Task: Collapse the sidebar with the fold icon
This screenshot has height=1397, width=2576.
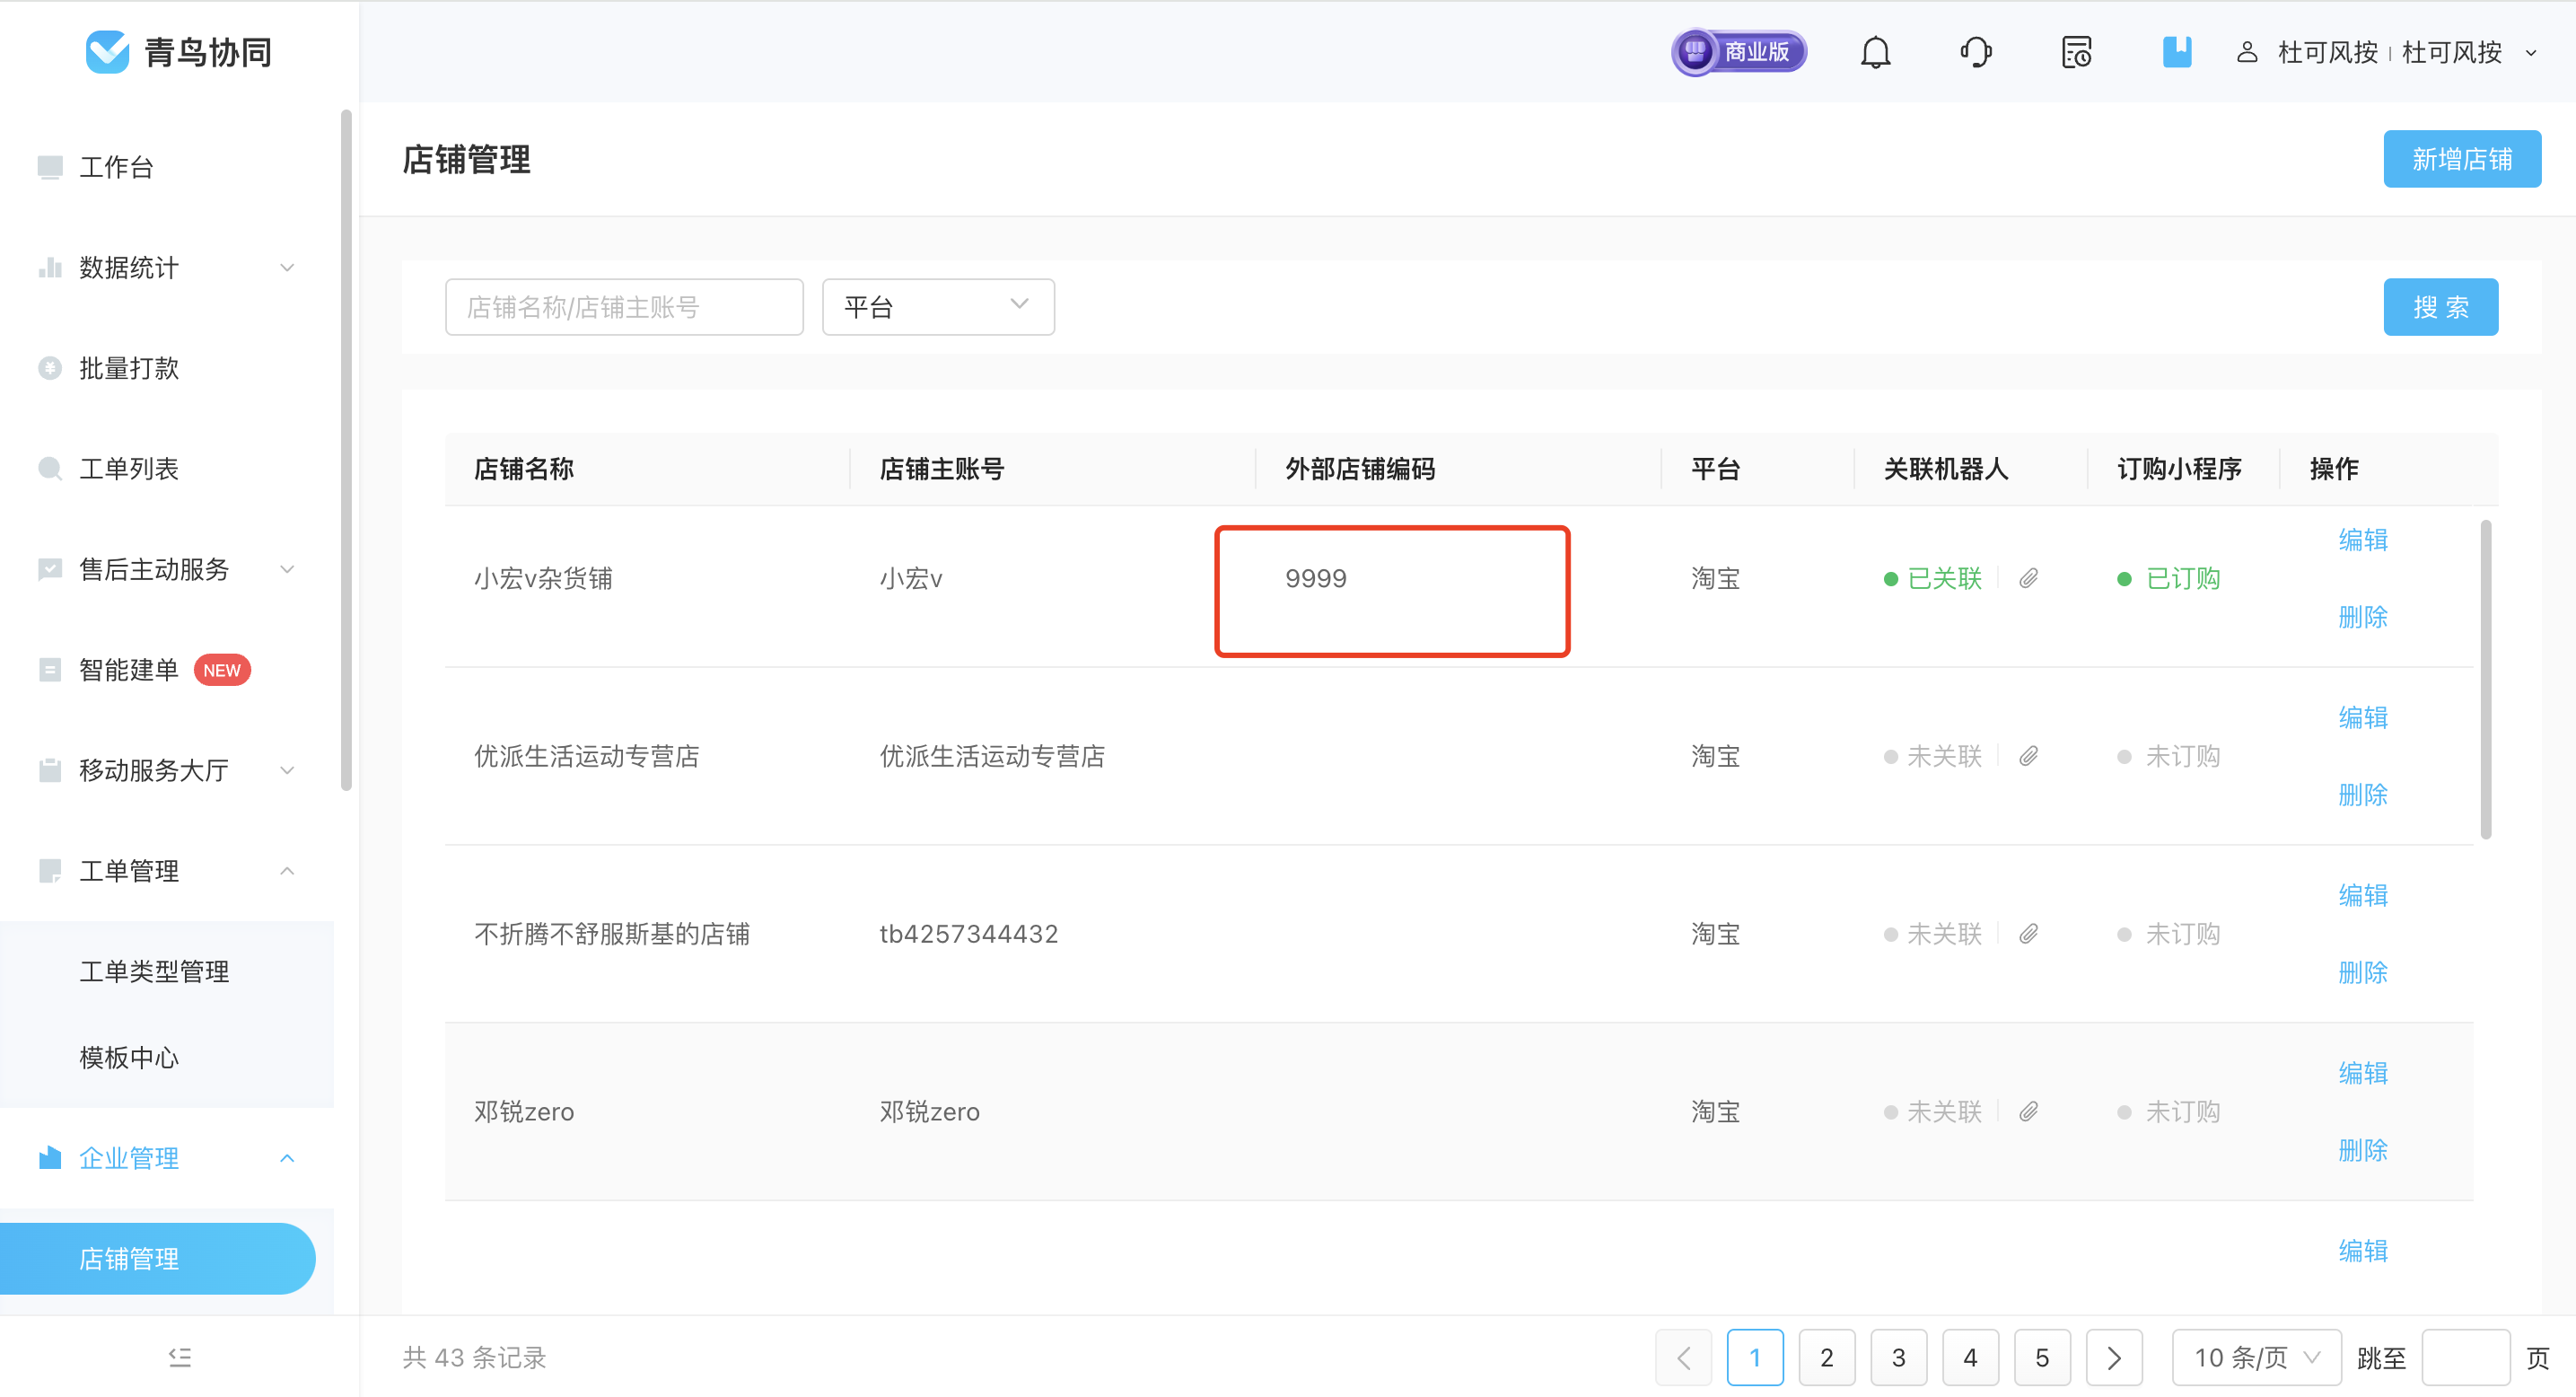Action: 180,1357
